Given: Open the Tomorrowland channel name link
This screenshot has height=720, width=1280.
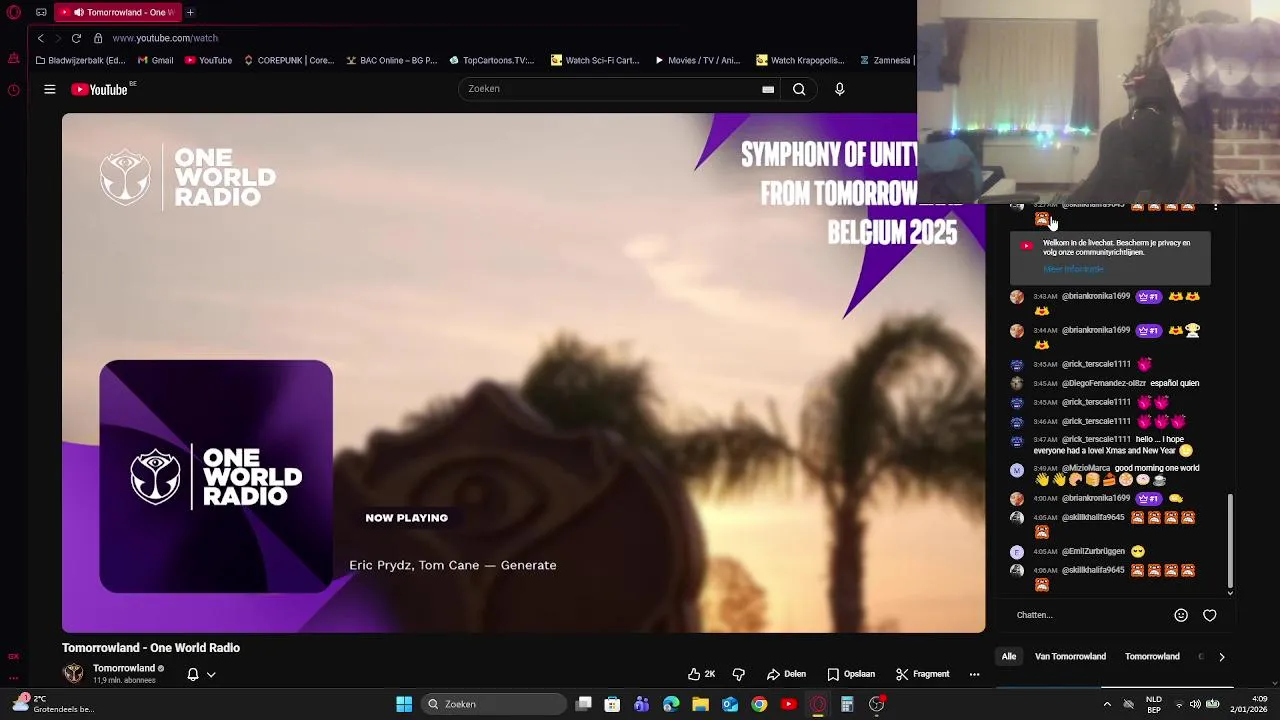Looking at the screenshot, I should (124, 668).
